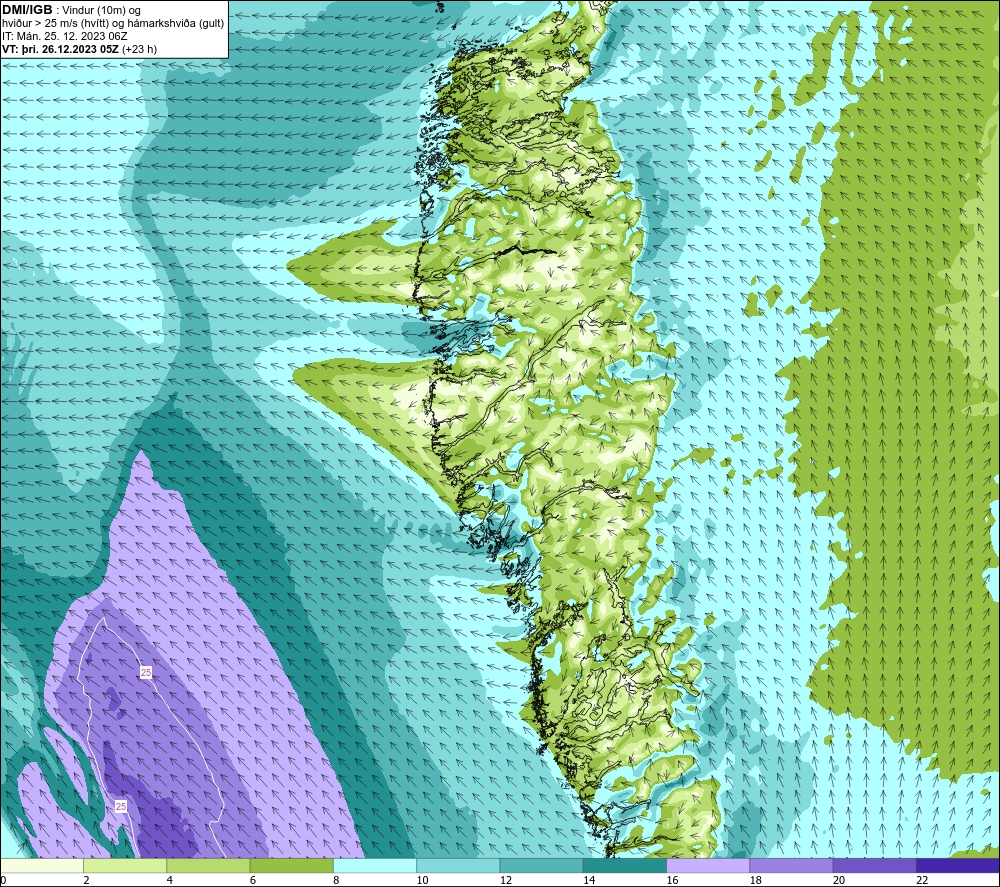The image size is (1000, 887).
Task: Click the dark teal 14–16 legend swatch
Action: pos(625,866)
